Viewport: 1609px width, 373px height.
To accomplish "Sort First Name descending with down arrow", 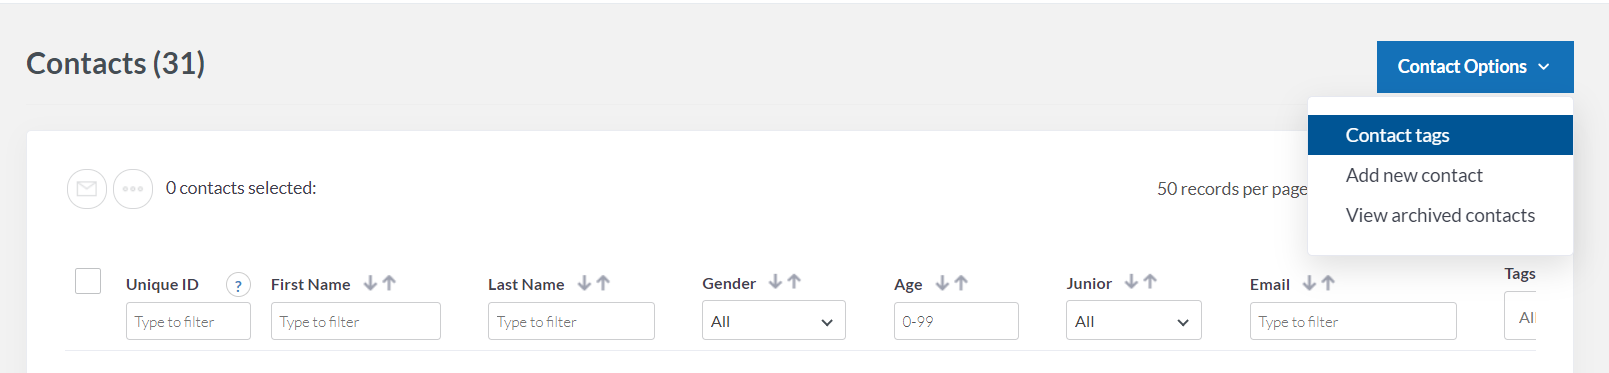I will (370, 283).
